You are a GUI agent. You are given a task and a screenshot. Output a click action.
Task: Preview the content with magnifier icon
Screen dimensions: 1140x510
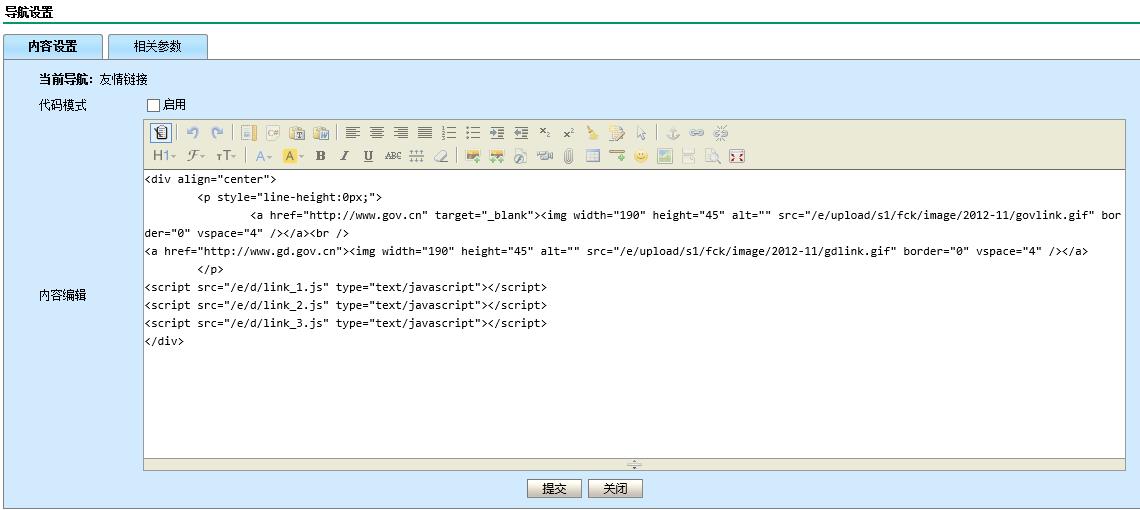[x=712, y=156]
